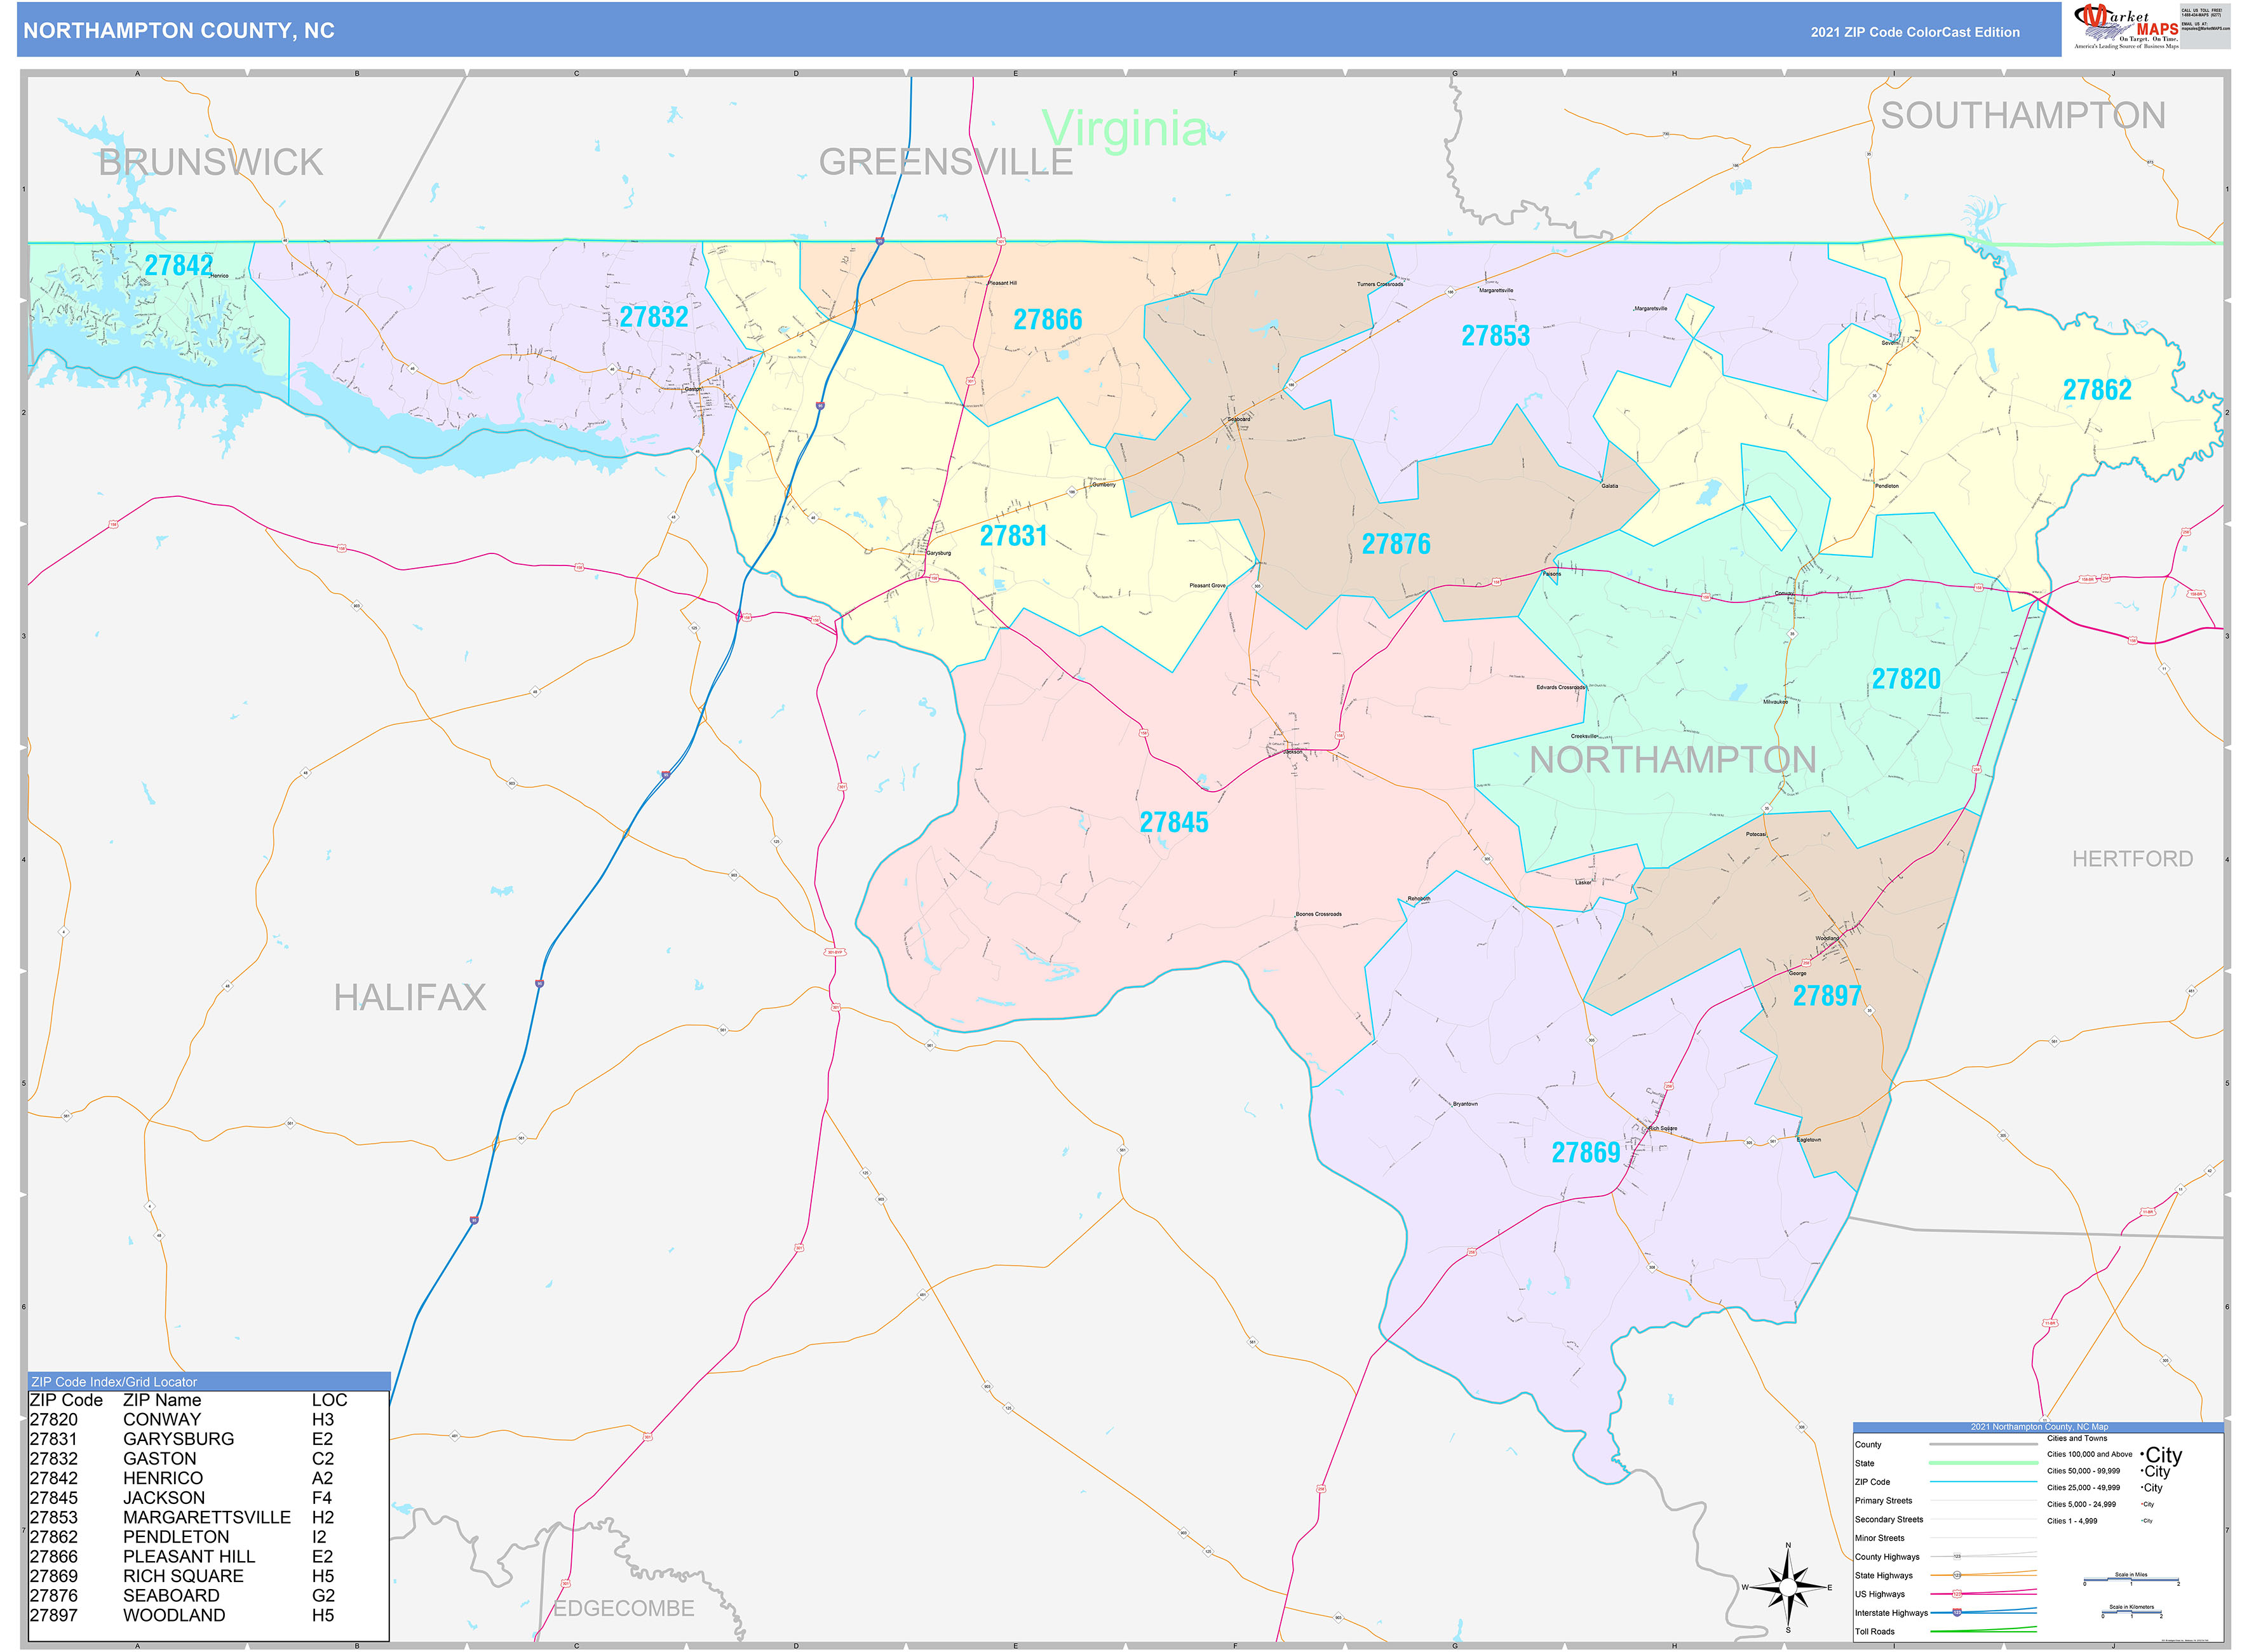Click the small City dot for cities 1-4,999
Screen dimensions: 2242x1652
(x=2141, y=1520)
